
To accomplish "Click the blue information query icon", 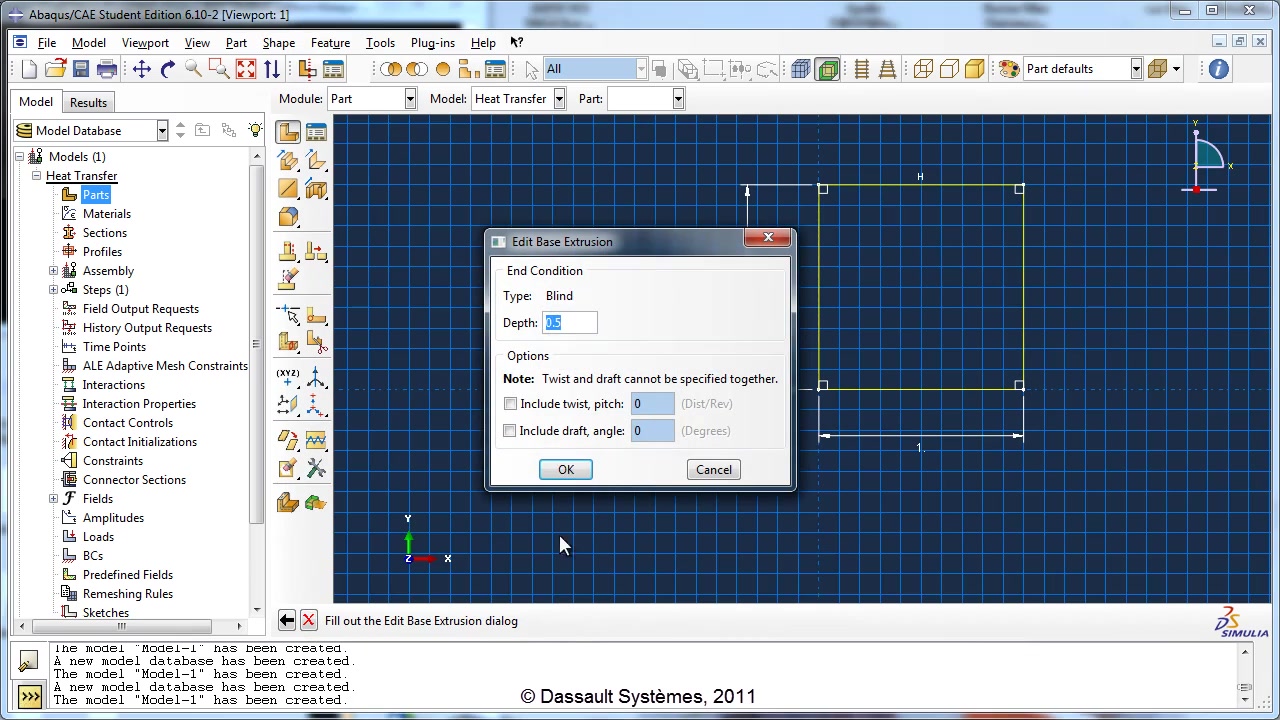I will 1218,69.
